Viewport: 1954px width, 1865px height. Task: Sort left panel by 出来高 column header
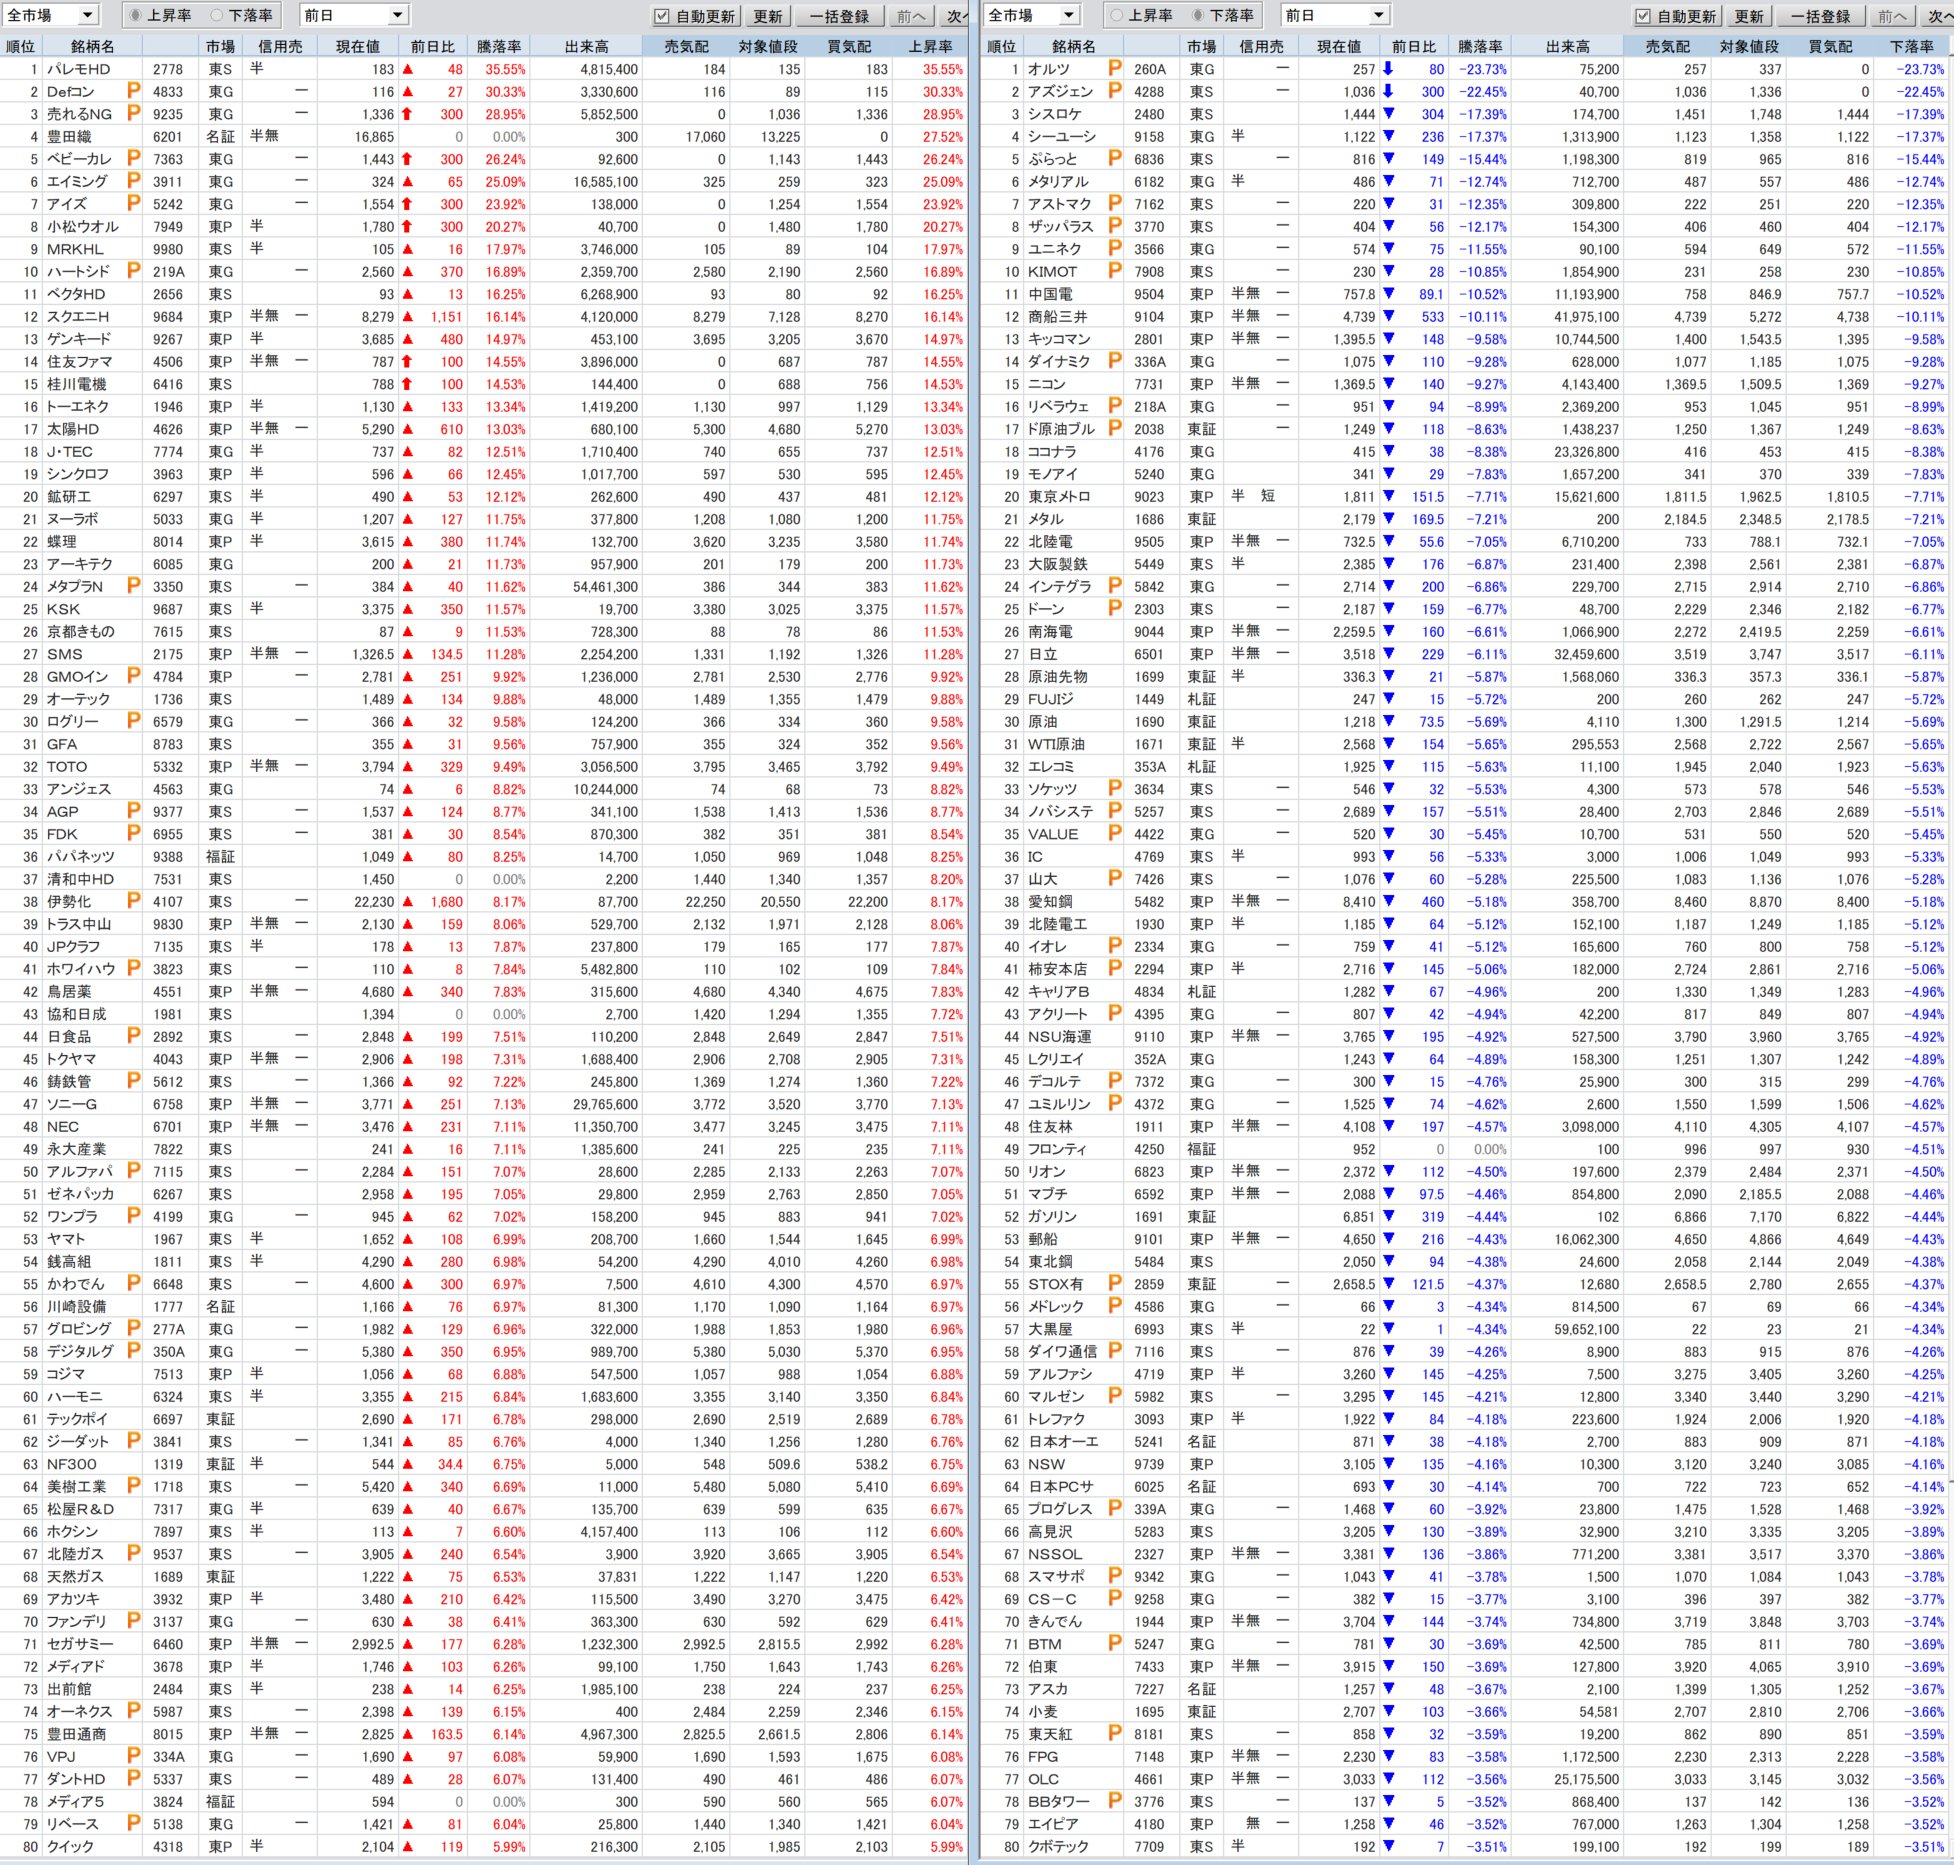pyautogui.click(x=586, y=46)
